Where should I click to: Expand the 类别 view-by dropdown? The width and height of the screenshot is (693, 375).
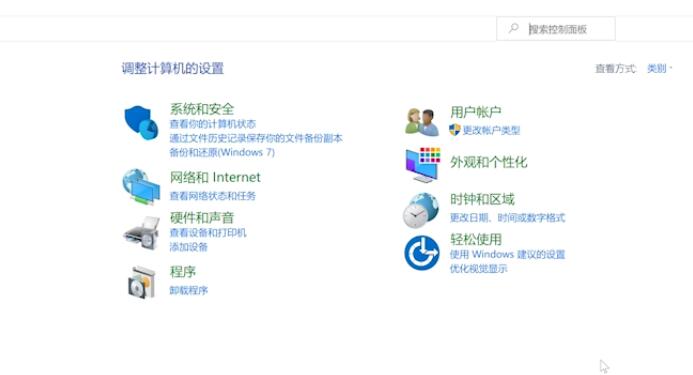[x=659, y=69]
